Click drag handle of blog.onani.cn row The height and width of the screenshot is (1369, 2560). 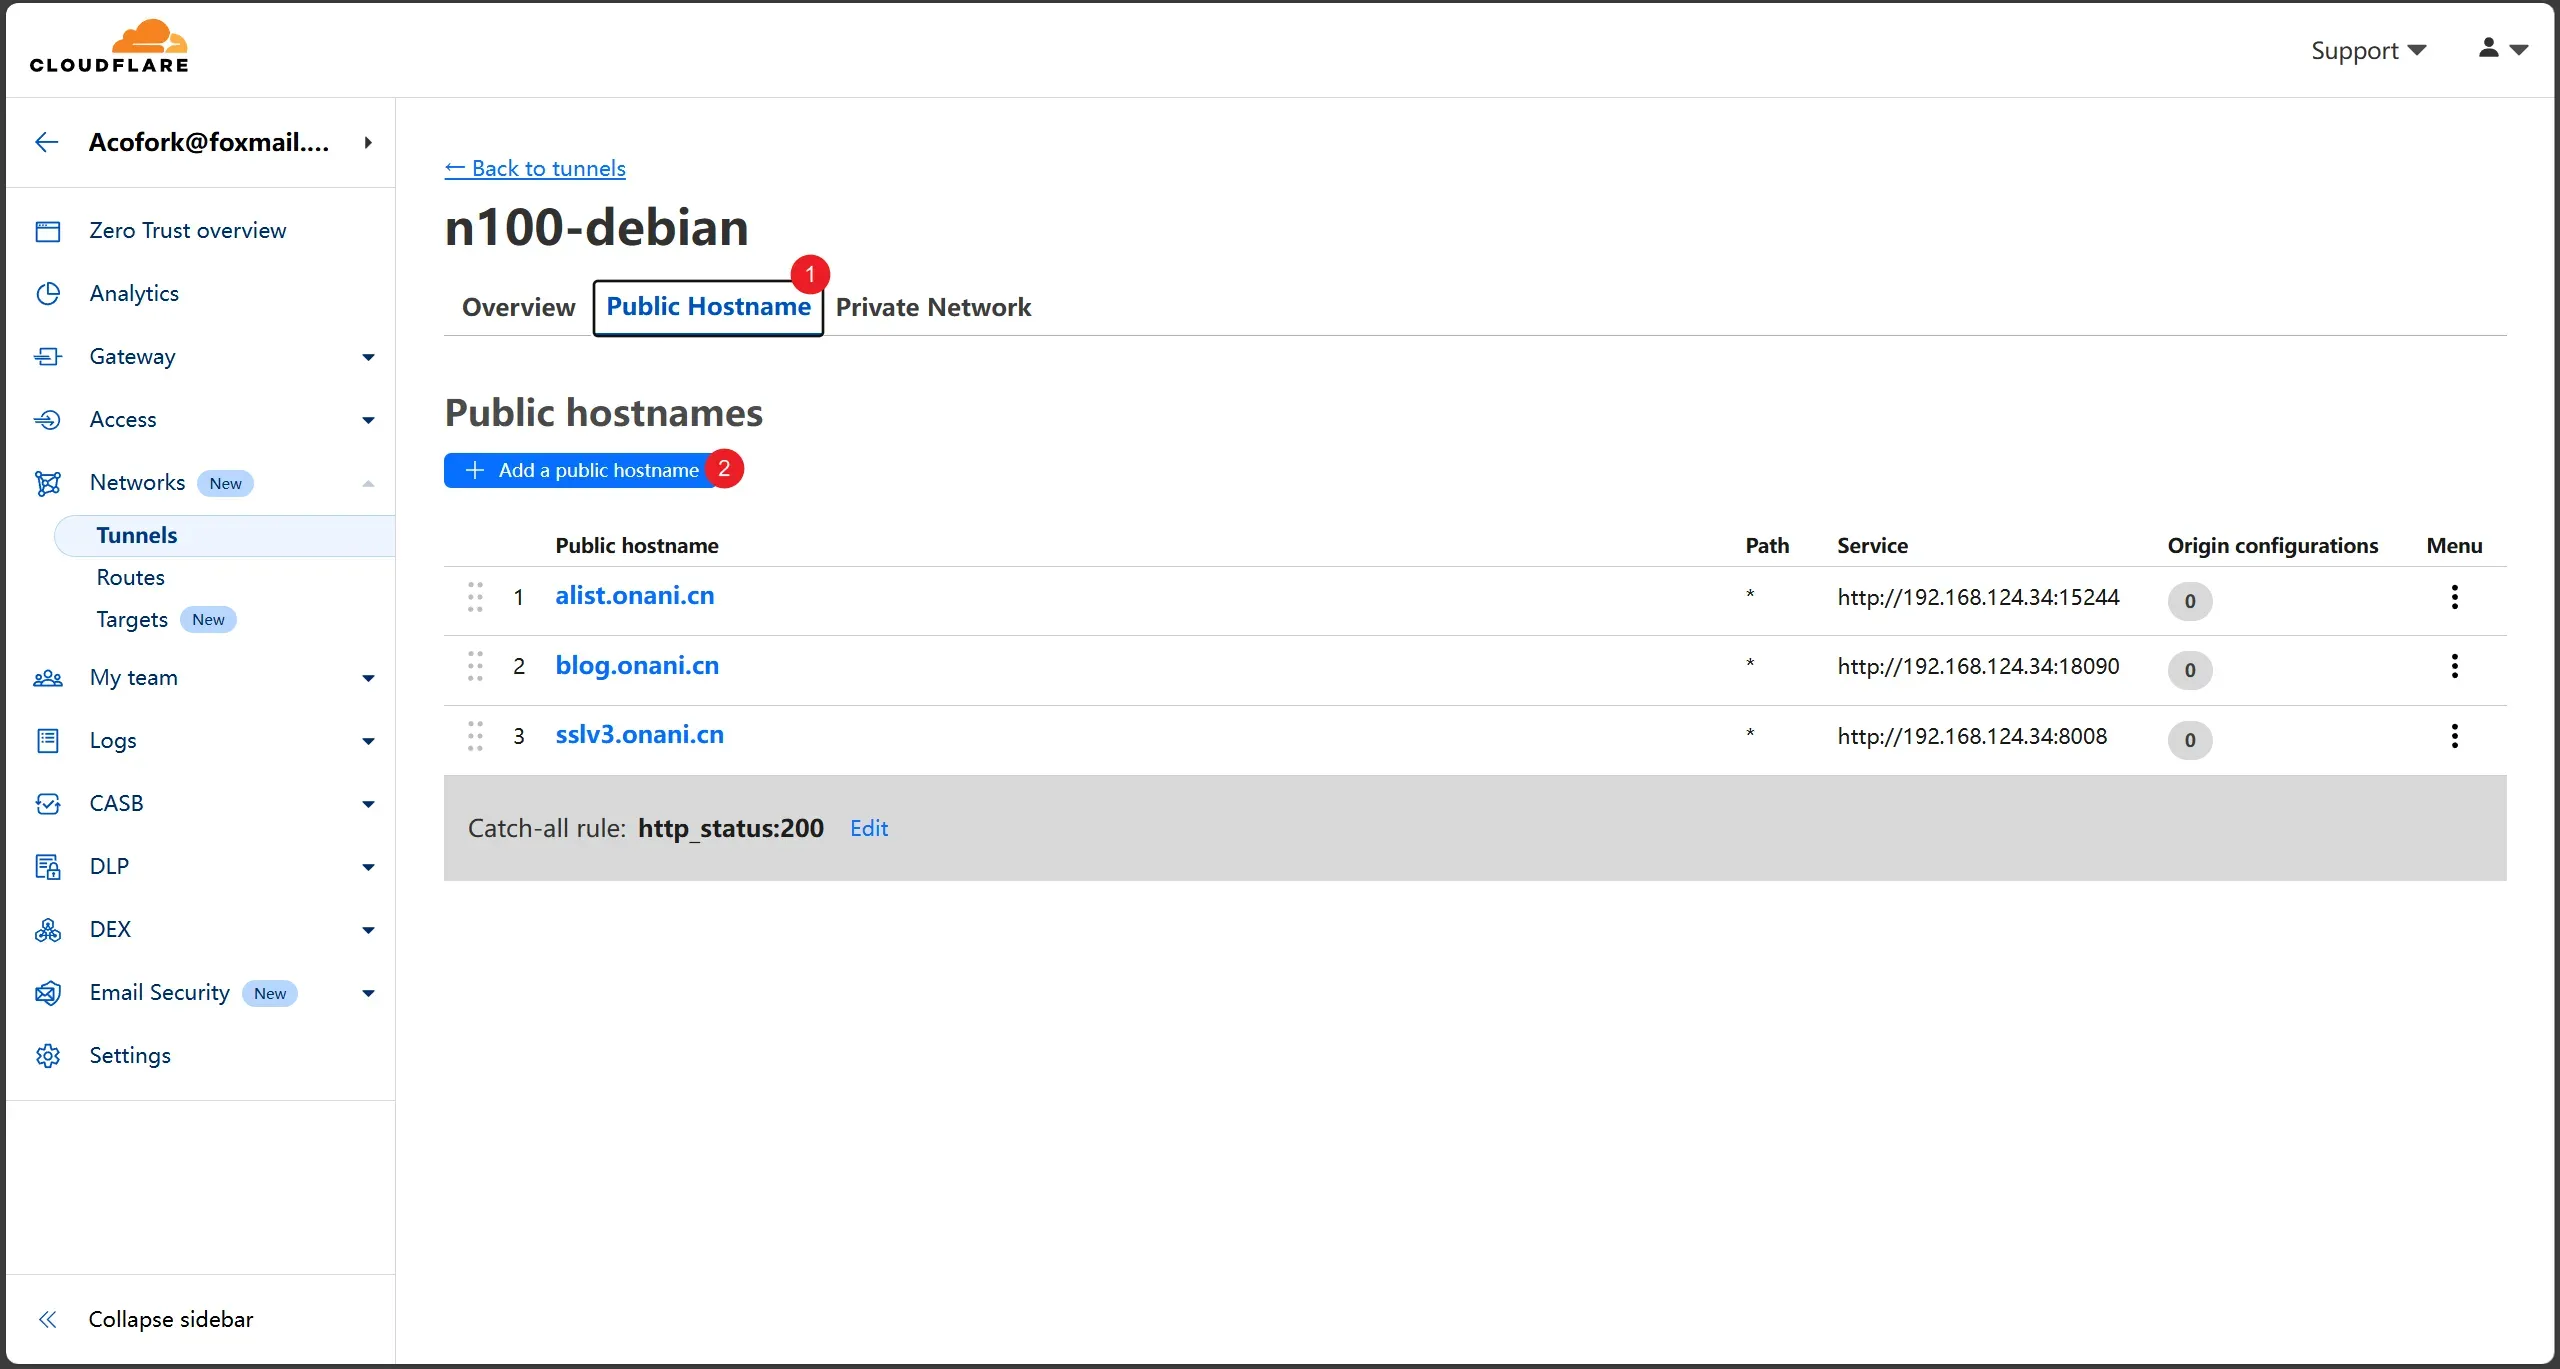(x=475, y=667)
